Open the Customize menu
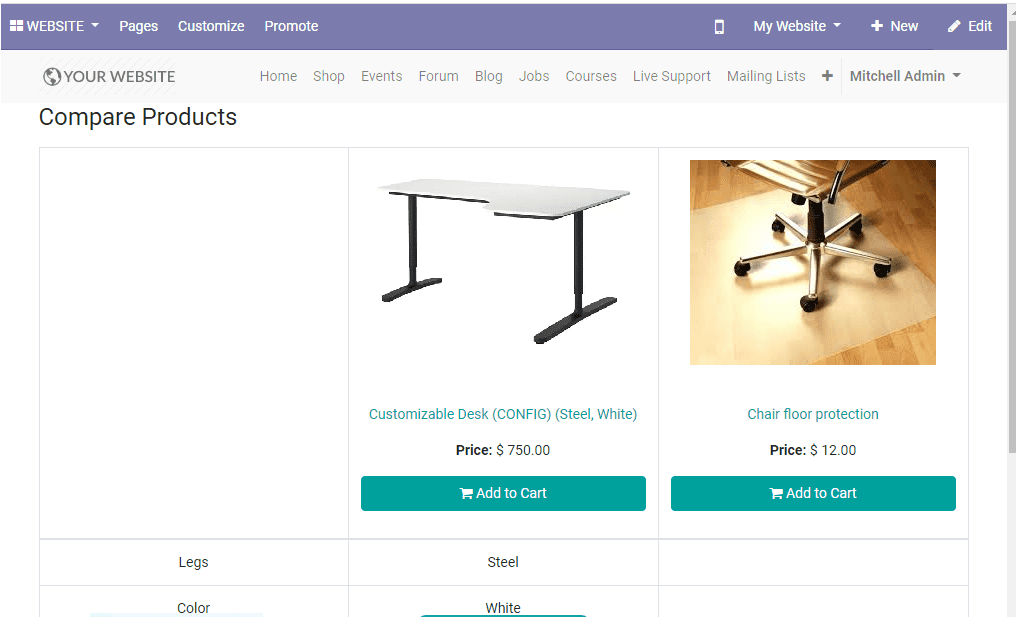 tap(211, 26)
